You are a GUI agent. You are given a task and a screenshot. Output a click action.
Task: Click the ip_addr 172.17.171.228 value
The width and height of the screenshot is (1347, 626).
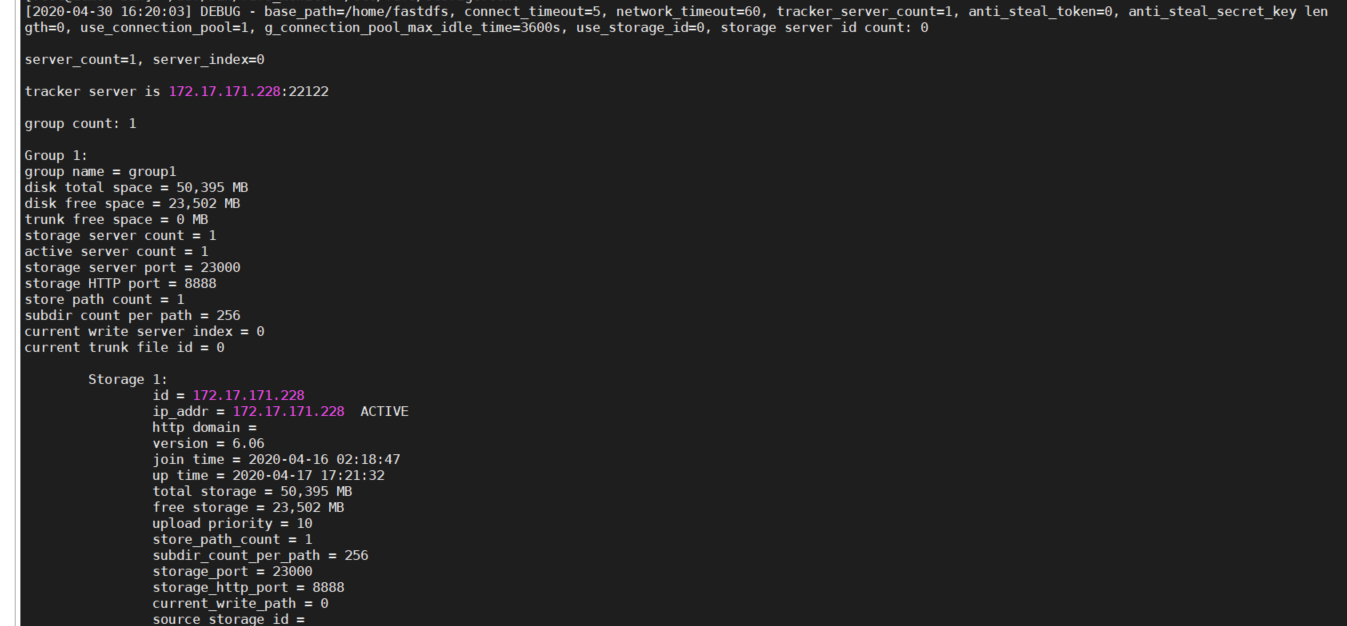pyautogui.click(x=288, y=412)
